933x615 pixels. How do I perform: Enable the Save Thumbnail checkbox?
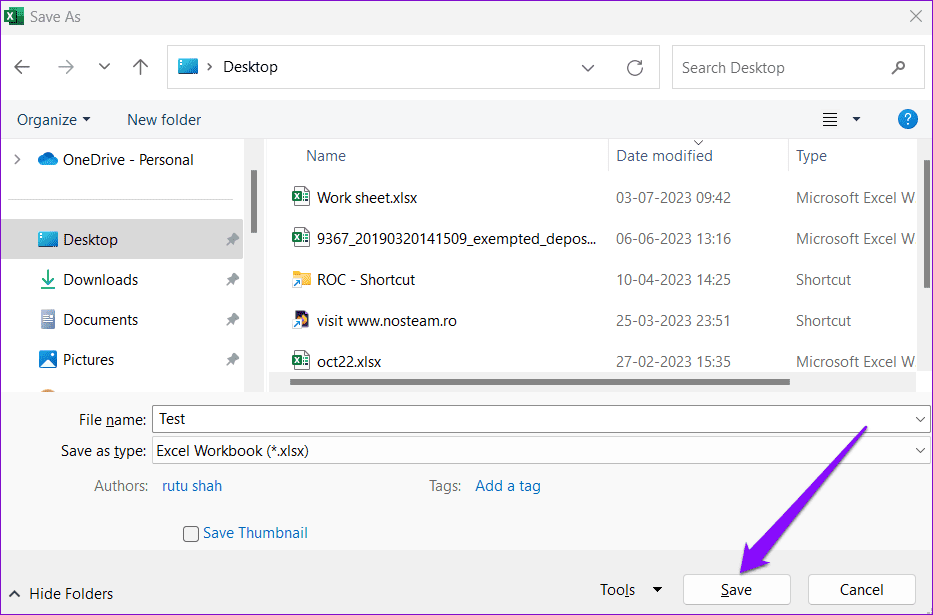click(x=191, y=533)
